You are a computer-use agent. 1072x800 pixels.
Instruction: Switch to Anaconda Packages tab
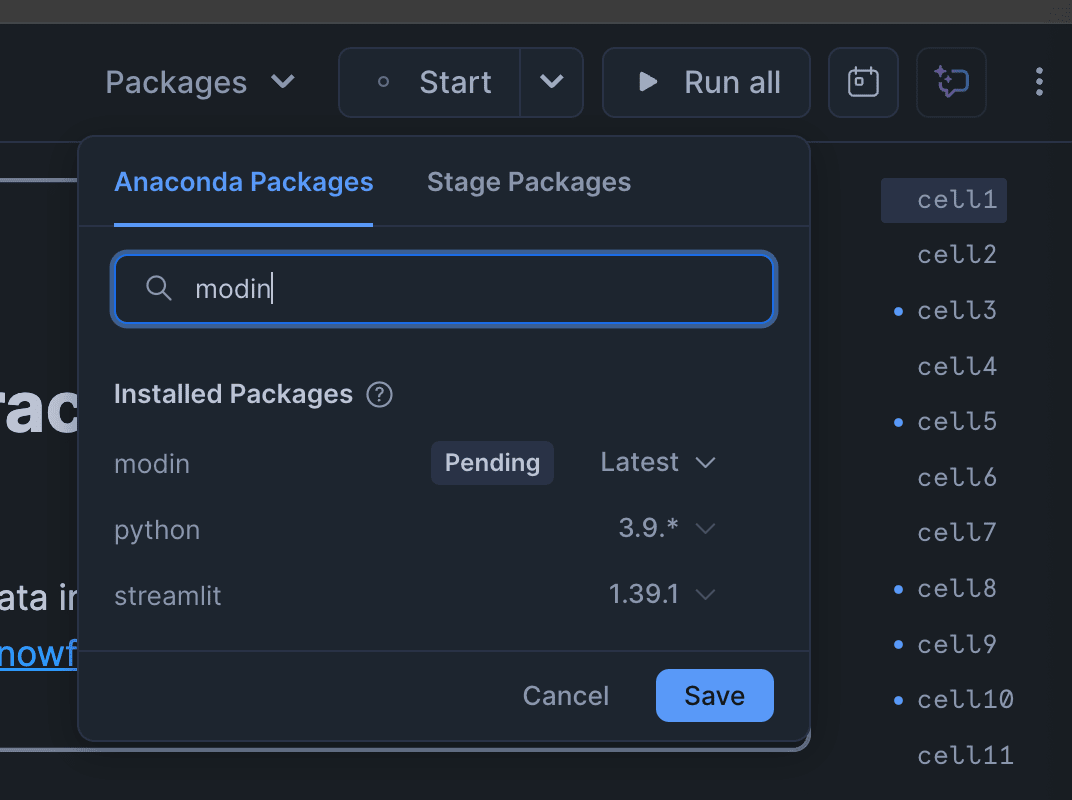pos(243,182)
